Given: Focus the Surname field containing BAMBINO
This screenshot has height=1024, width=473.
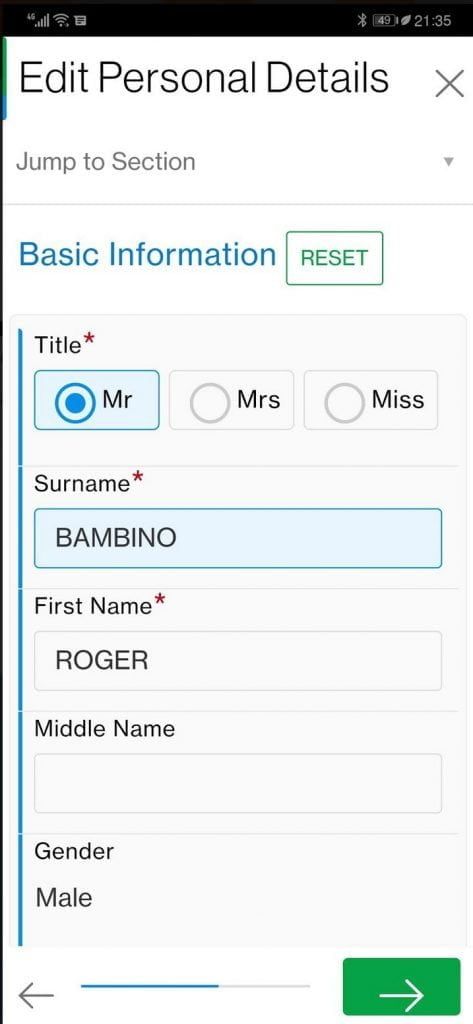Looking at the screenshot, I should (x=238, y=538).
